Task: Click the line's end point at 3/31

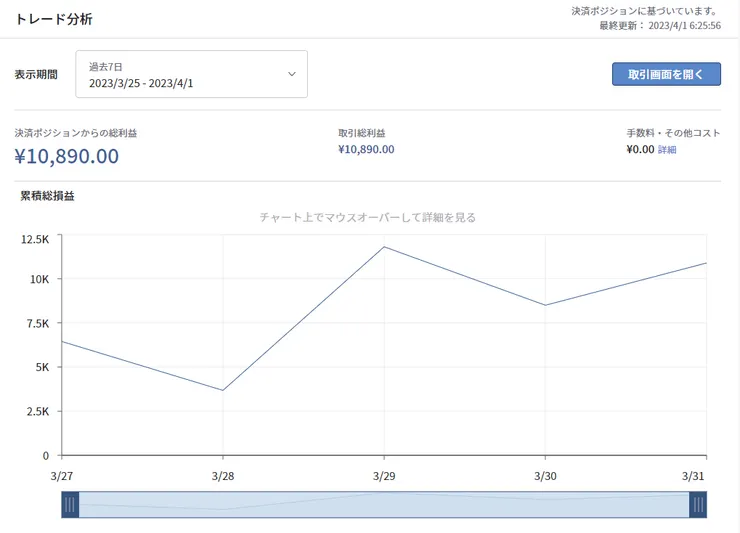Action: click(x=706, y=263)
